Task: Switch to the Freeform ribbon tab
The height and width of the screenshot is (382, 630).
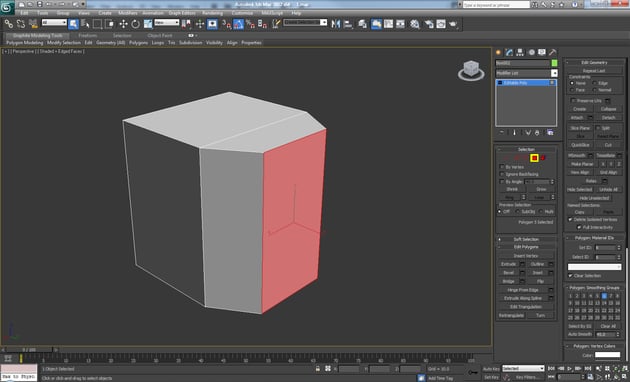Action: click(88, 35)
